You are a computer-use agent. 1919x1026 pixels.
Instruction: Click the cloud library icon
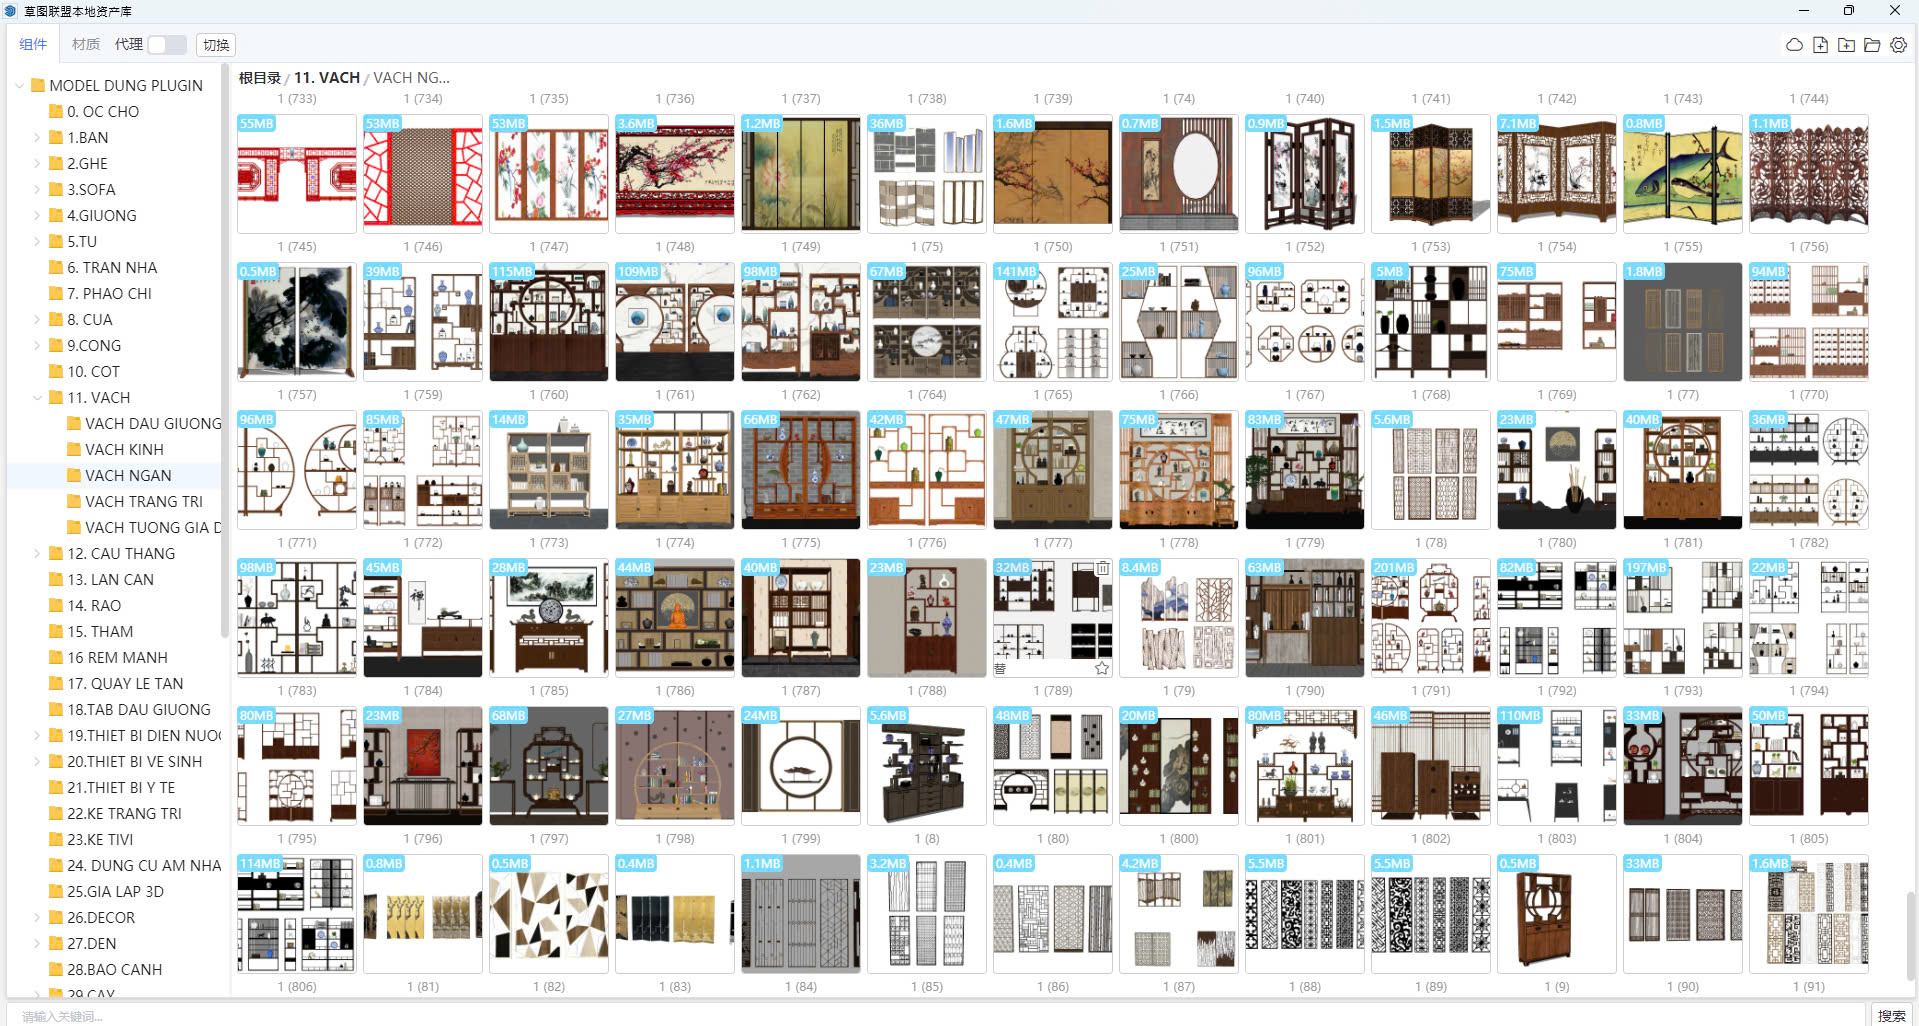click(x=1794, y=45)
